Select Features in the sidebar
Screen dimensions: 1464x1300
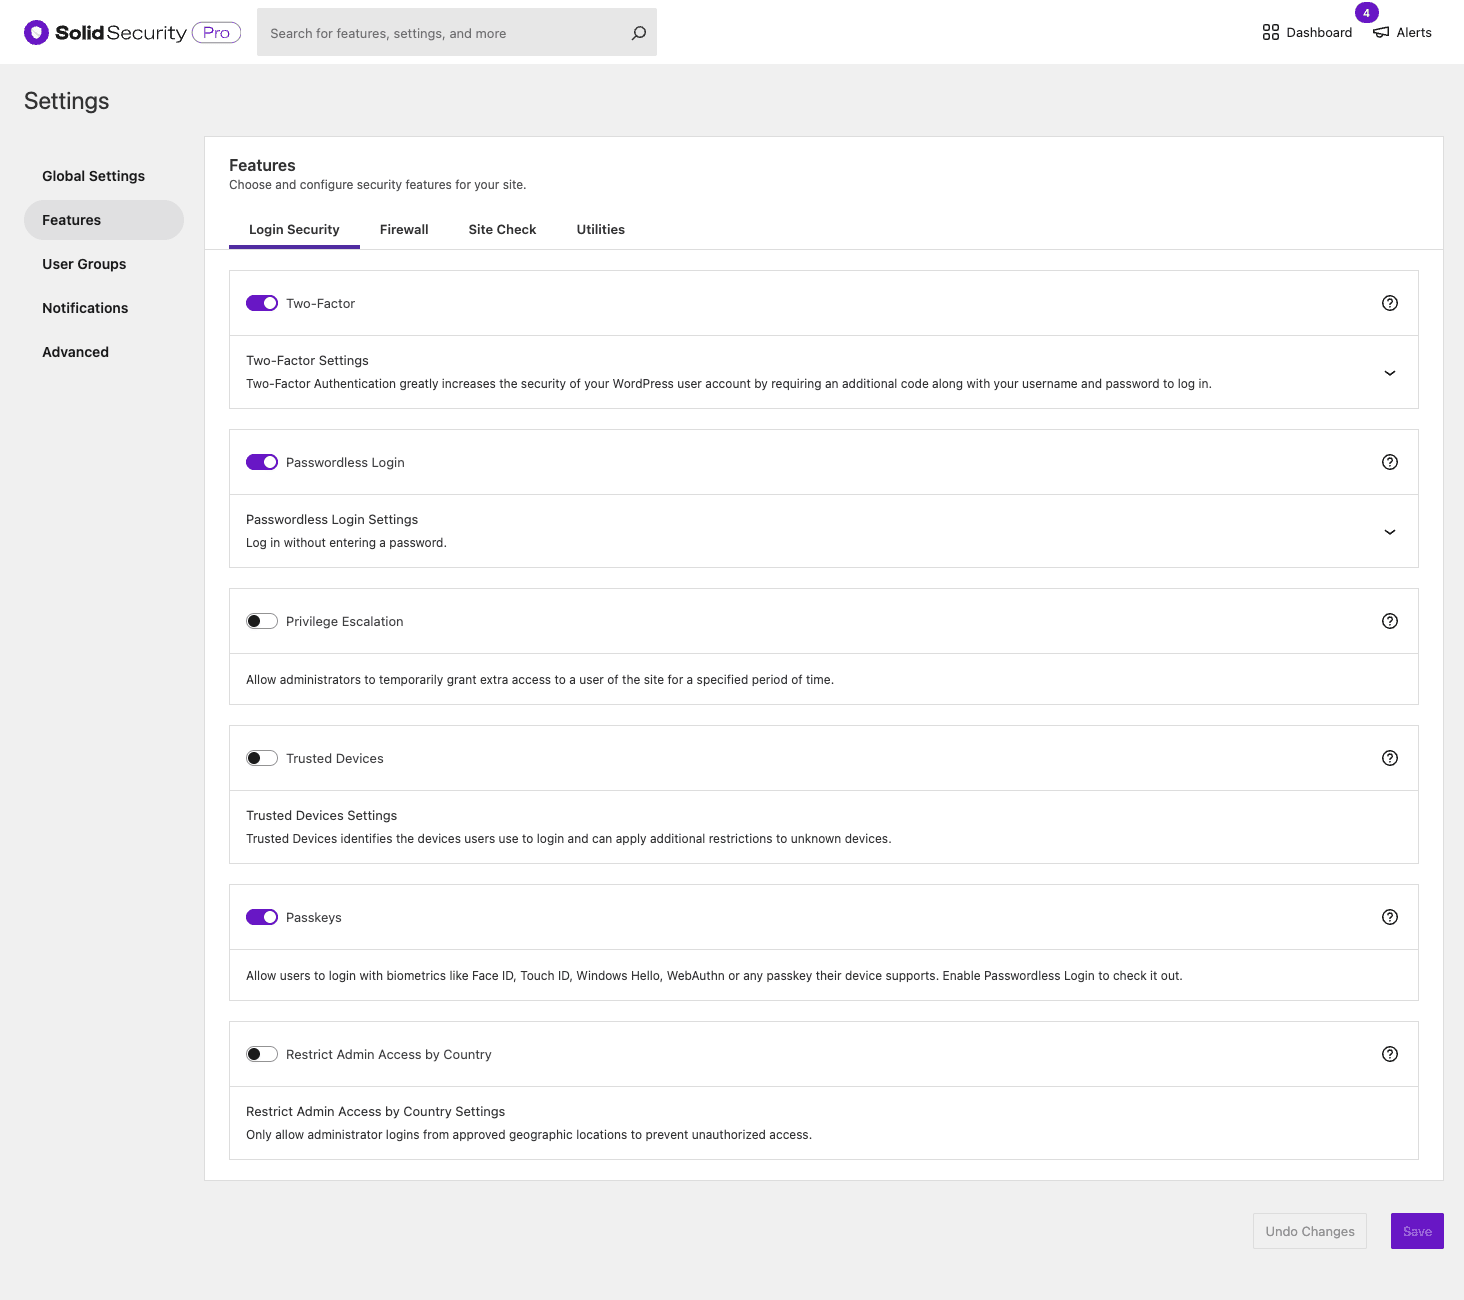click(x=104, y=220)
